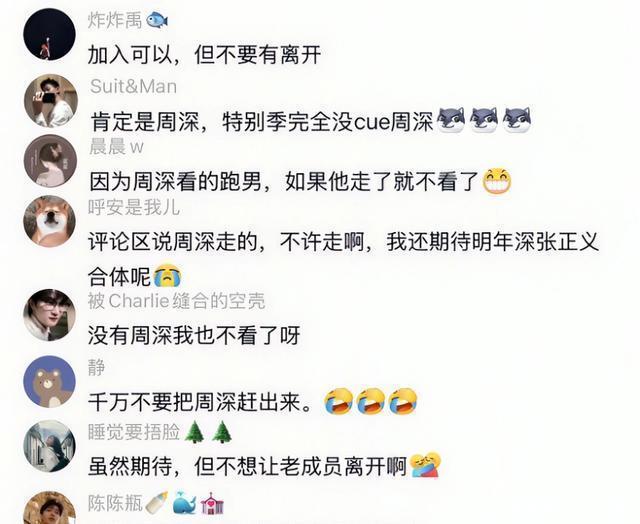This screenshot has width=640, height=524.
Task: Tap the grinning emoji after 就不看了
Action: coord(497,180)
